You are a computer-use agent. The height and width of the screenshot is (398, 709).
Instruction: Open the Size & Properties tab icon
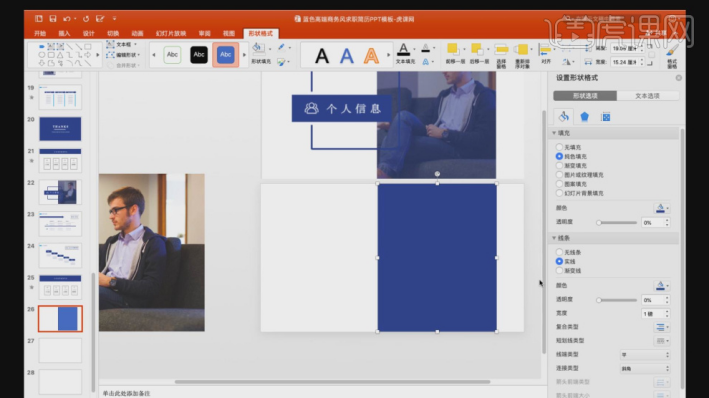coord(605,117)
